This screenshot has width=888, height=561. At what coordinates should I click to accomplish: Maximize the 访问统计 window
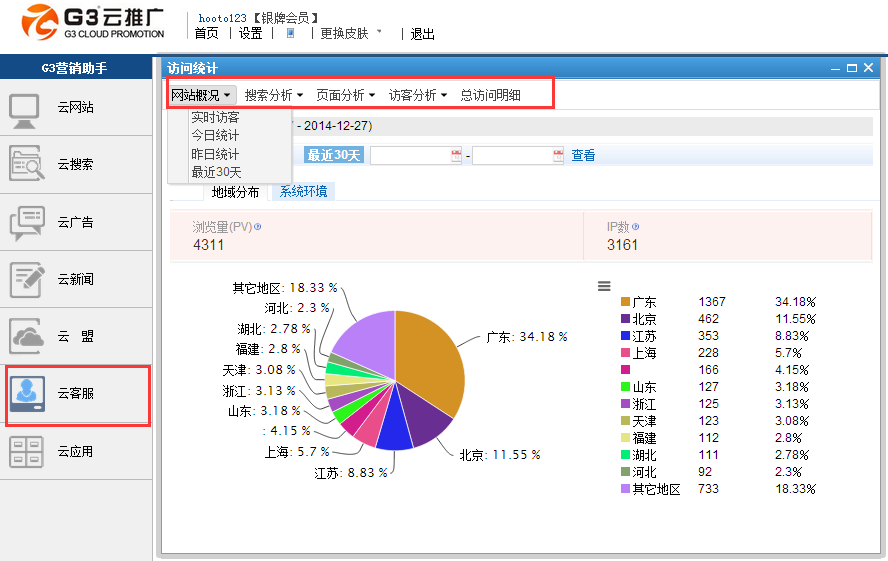(852, 68)
